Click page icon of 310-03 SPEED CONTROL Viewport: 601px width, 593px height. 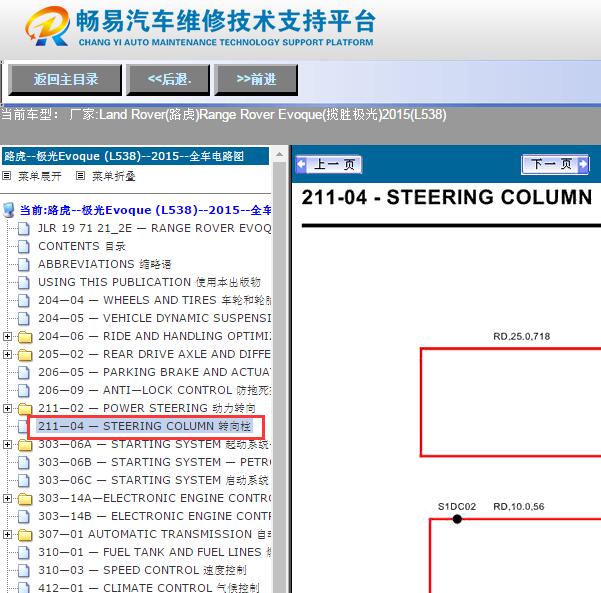(24, 571)
